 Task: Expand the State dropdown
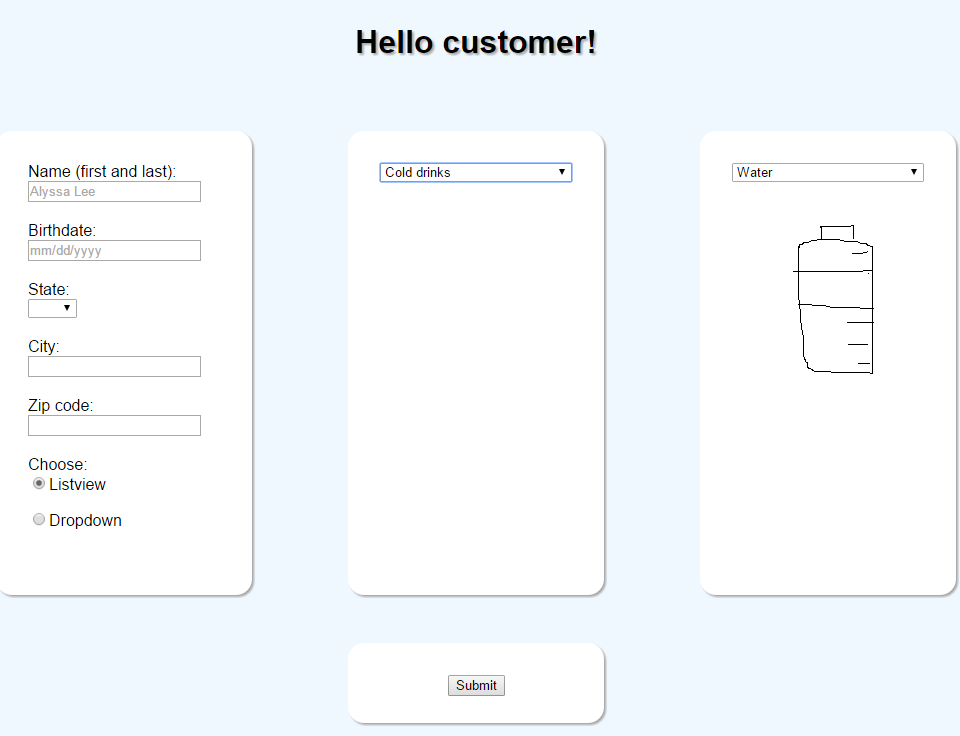click(x=52, y=309)
